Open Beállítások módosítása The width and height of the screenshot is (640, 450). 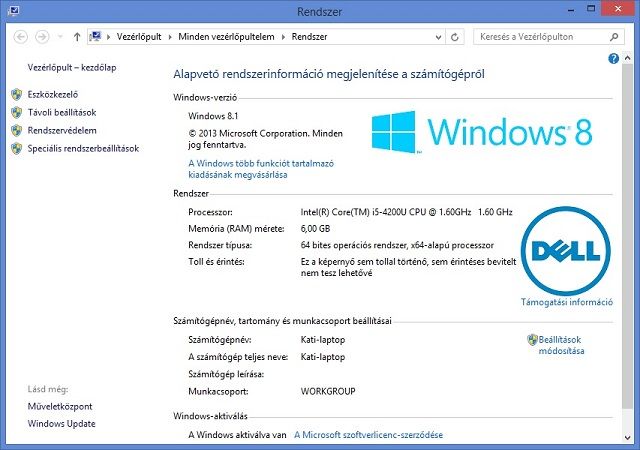click(561, 345)
